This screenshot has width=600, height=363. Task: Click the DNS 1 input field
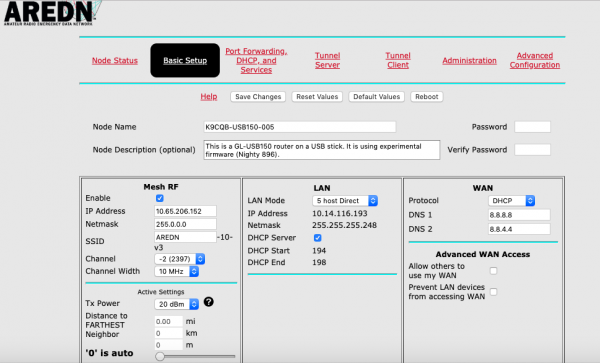click(x=519, y=215)
